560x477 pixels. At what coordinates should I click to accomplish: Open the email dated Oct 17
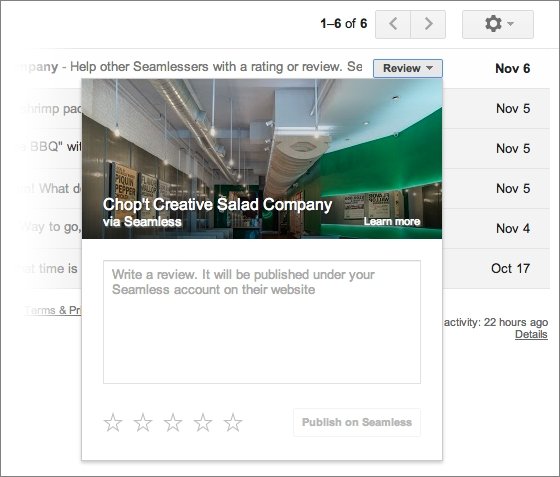510,268
